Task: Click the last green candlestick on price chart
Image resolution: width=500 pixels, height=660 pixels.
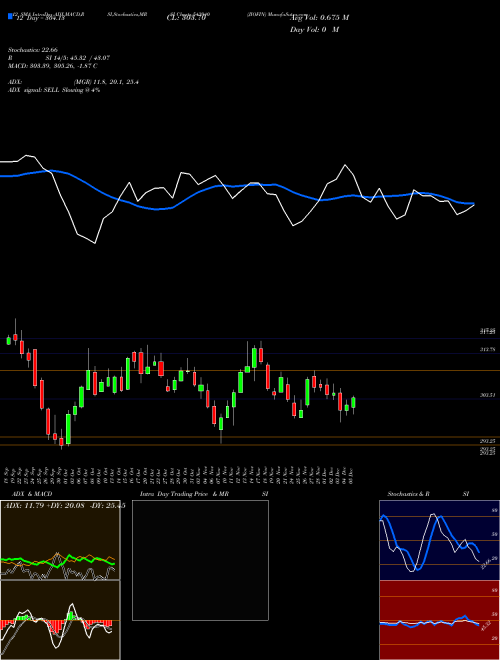Action: (x=353, y=403)
